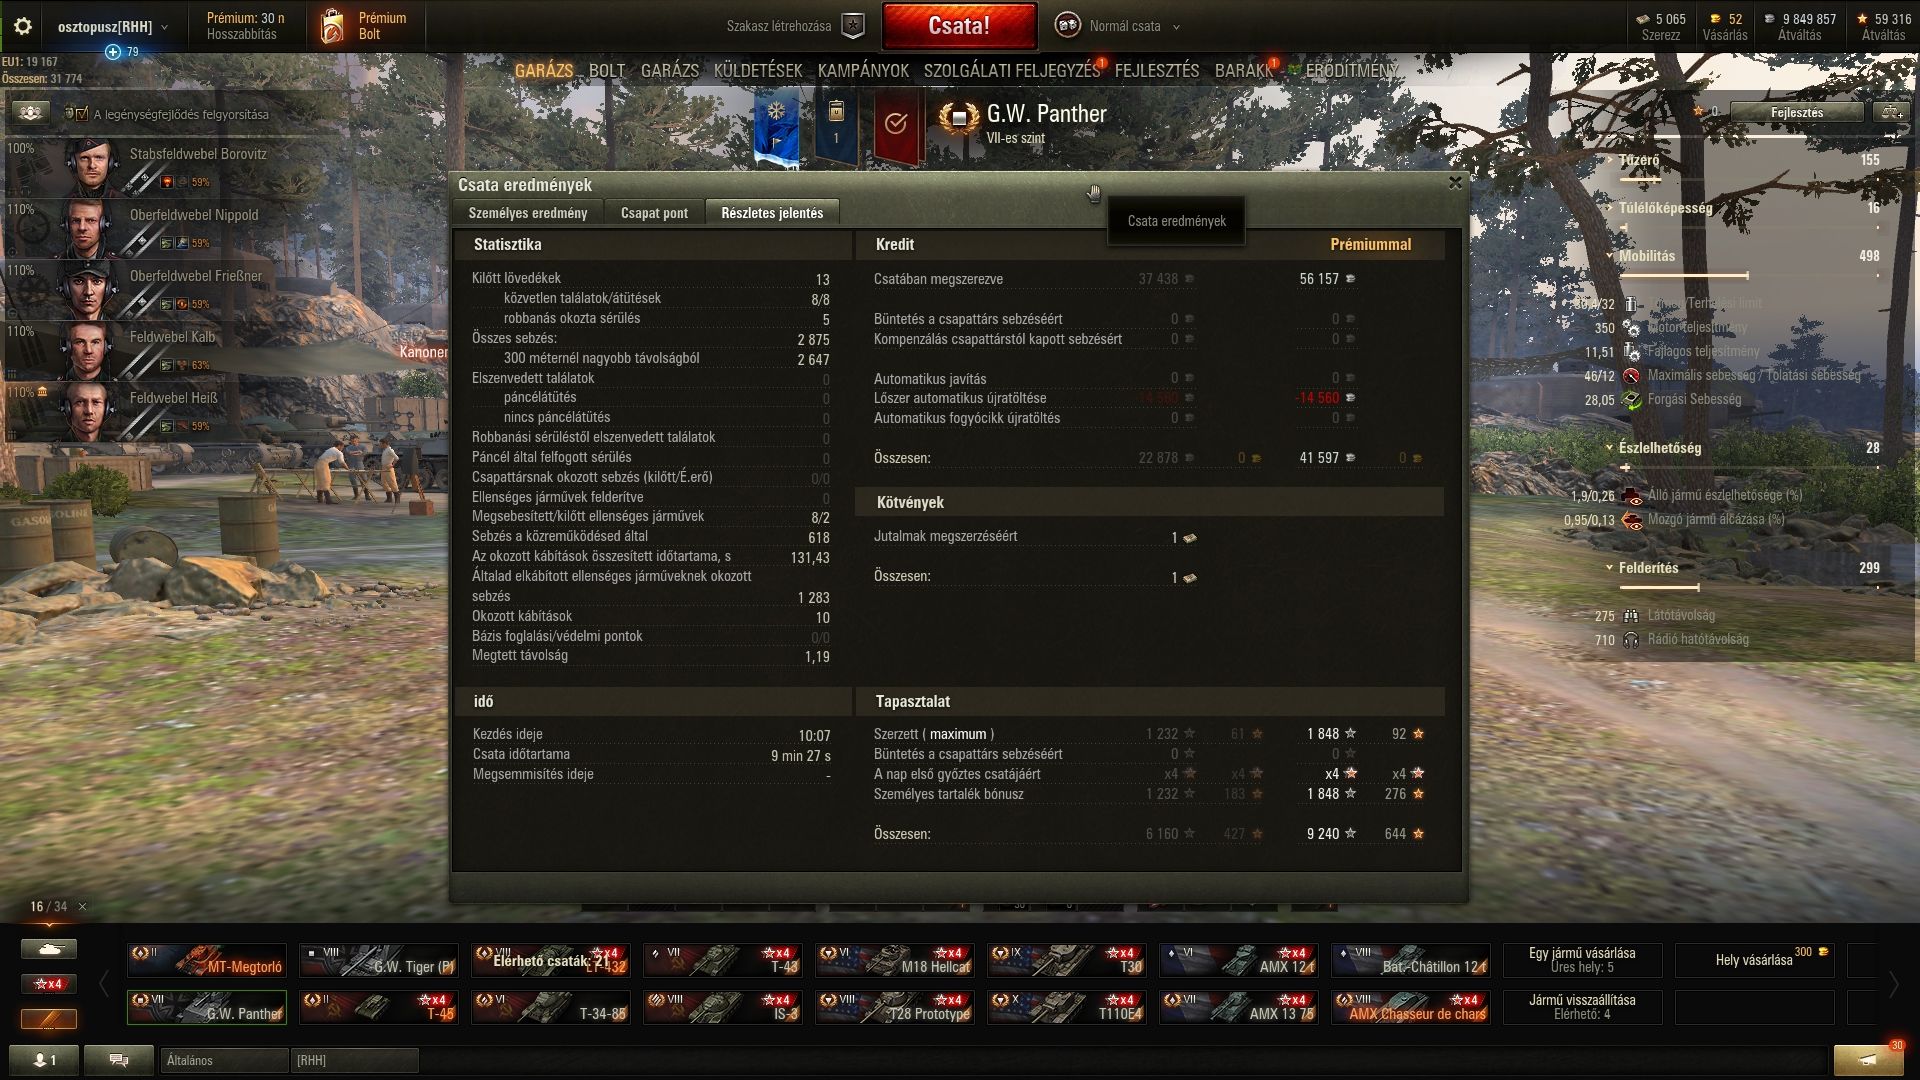Expand the Normál csata battle type dropdown
This screenshot has width=1920, height=1080.
pos(1176,27)
